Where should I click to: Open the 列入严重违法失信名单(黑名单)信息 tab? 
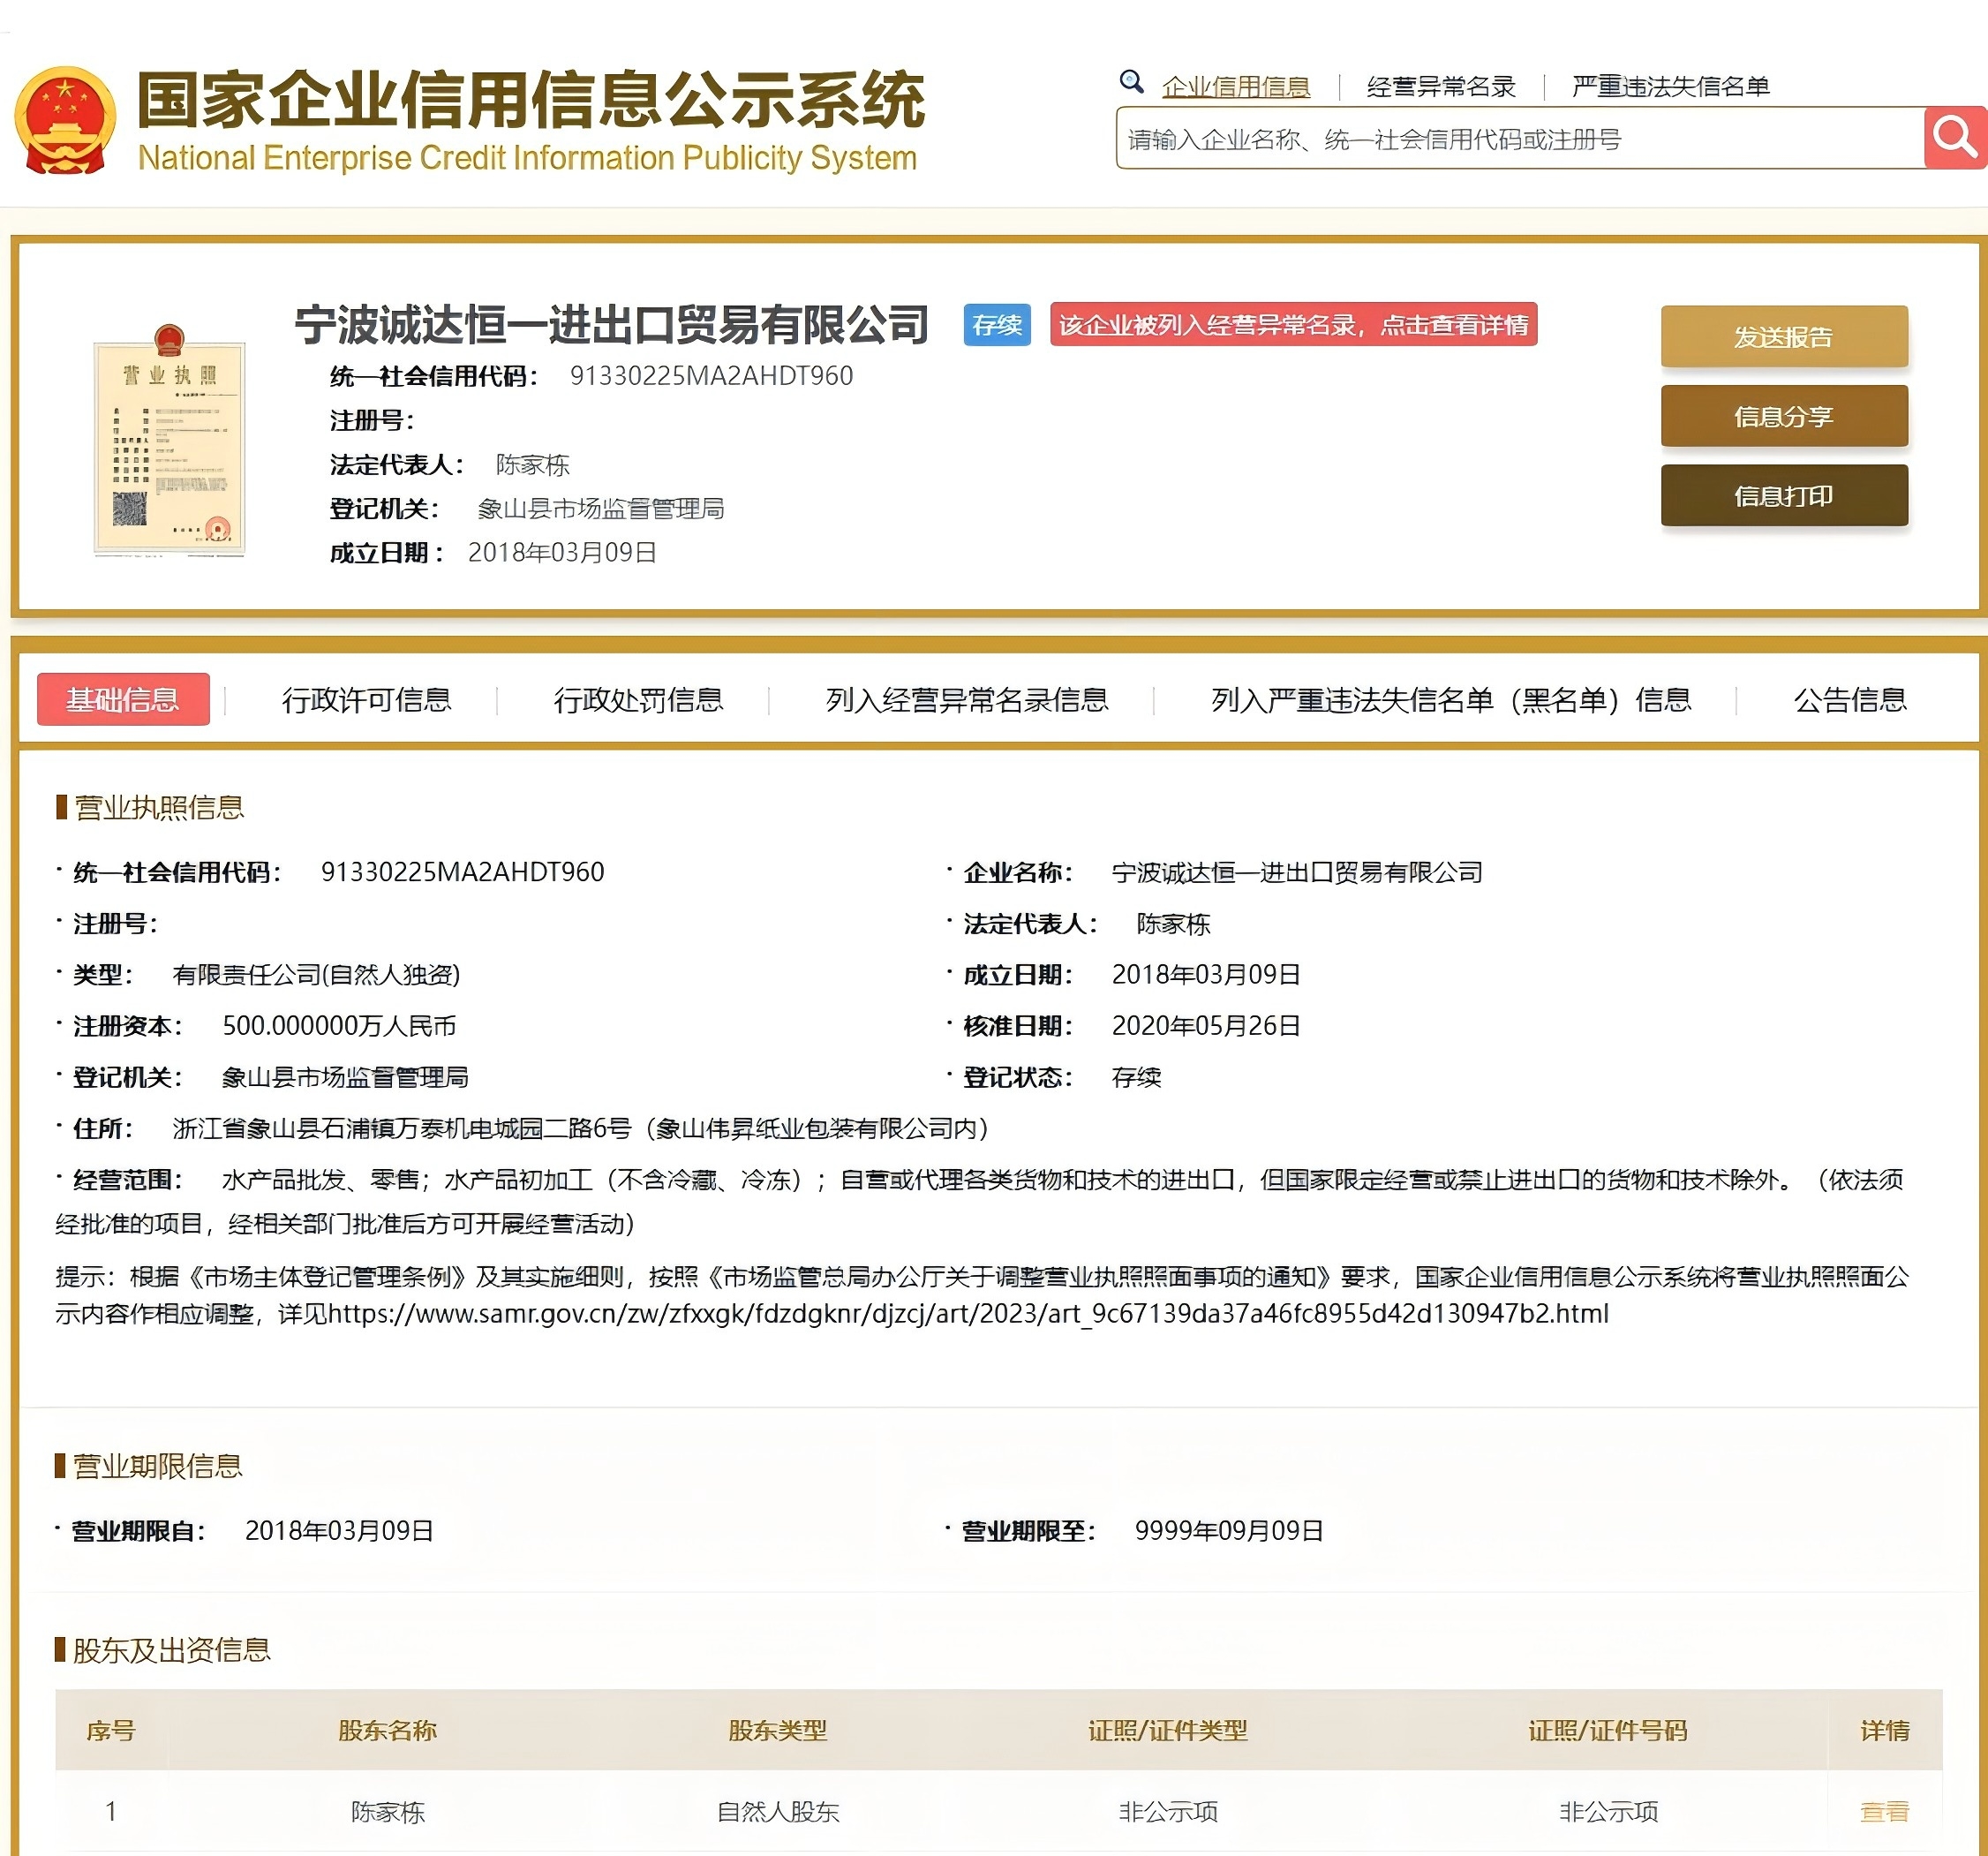tap(1450, 700)
